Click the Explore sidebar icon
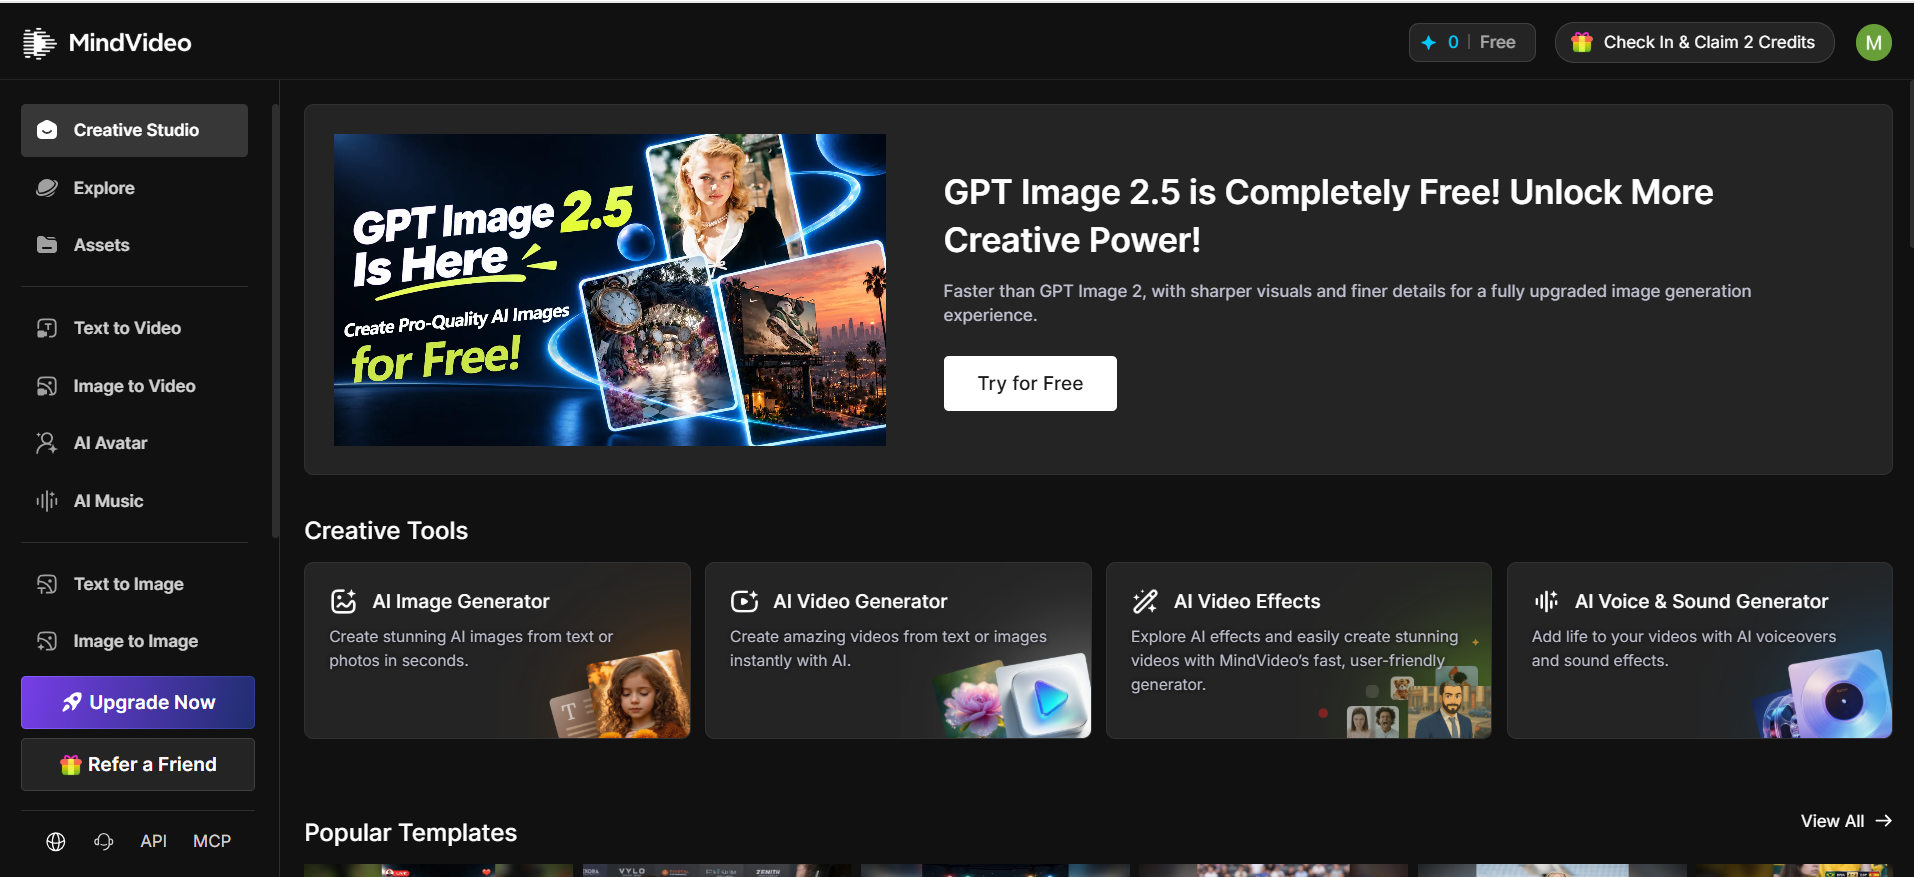 coord(47,188)
